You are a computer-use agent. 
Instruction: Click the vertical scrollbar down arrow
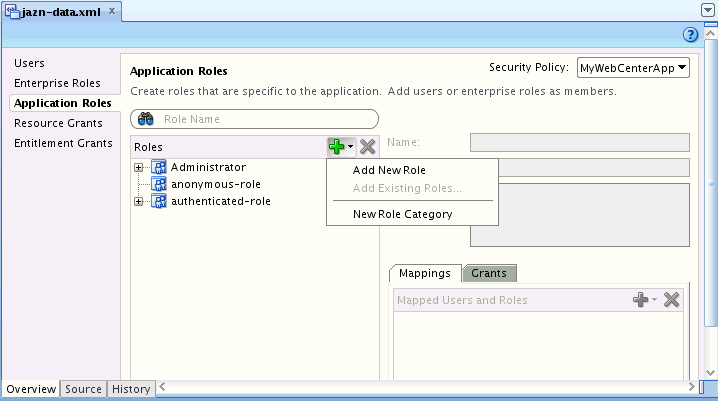pos(710,373)
